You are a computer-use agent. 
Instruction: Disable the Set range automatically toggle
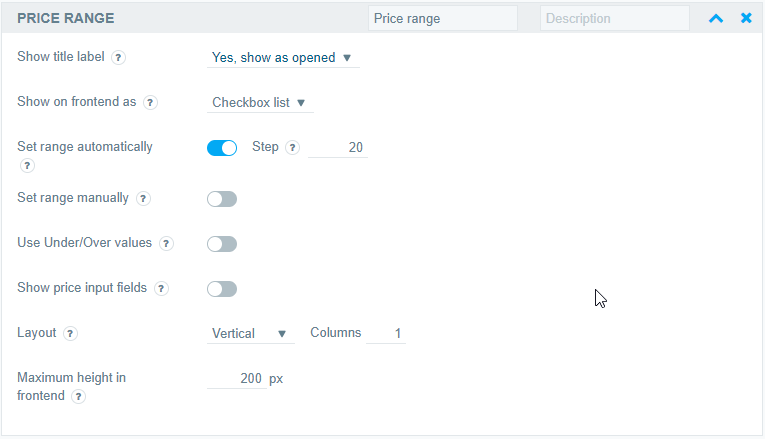(x=222, y=148)
